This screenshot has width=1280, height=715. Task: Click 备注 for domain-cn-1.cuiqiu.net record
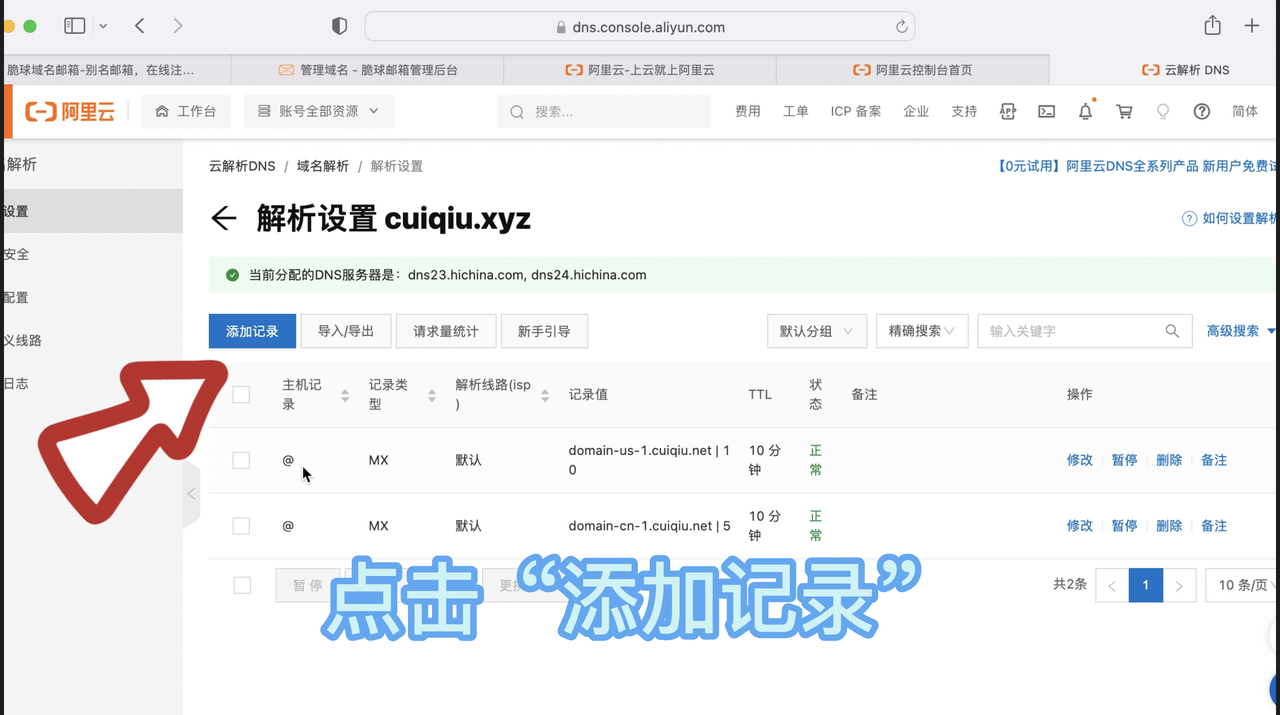click(1214, 526)
